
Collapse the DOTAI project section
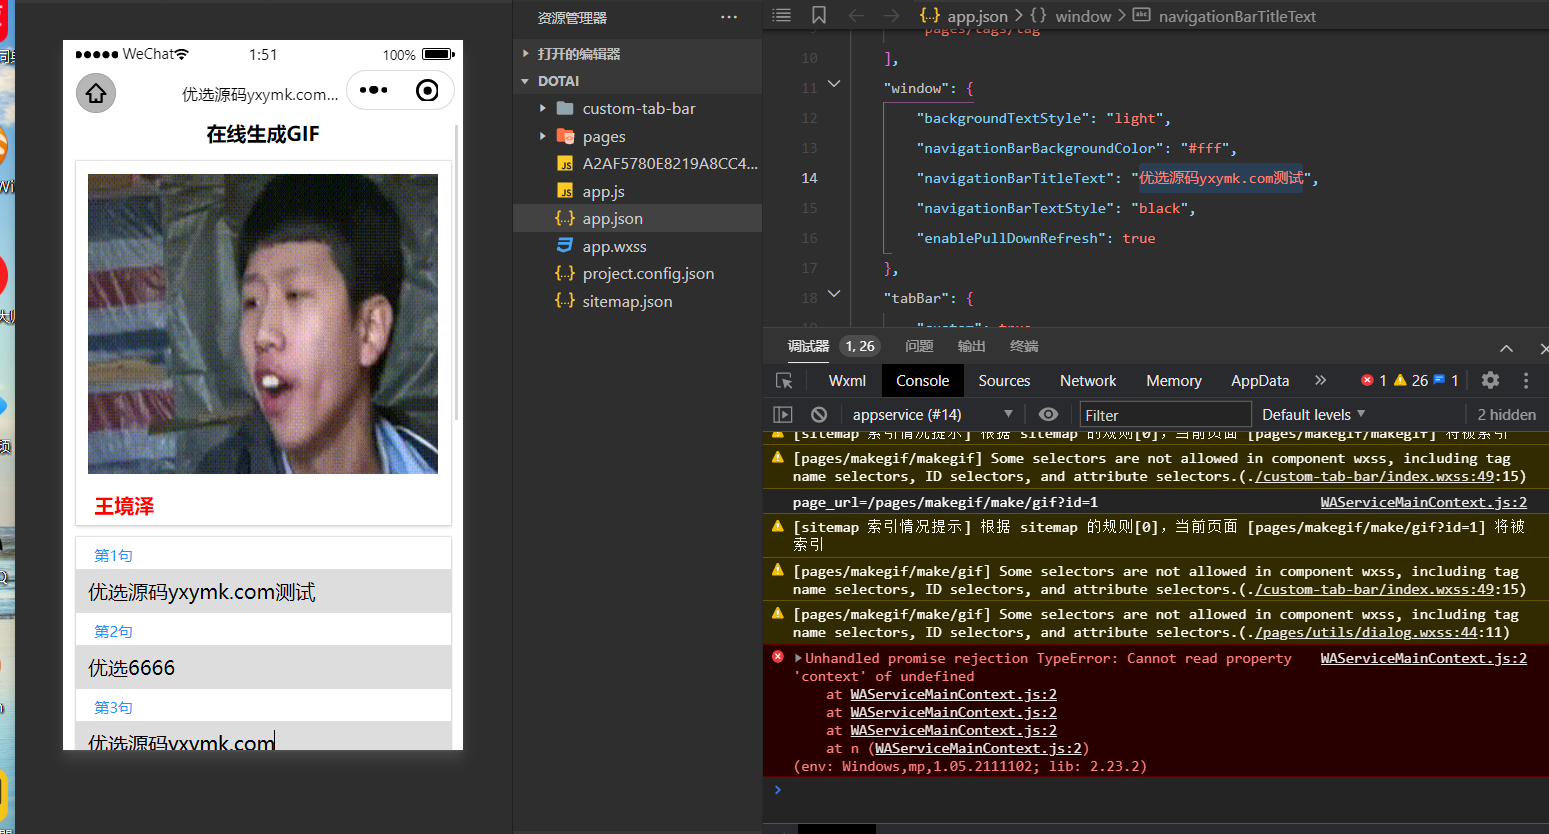[525, 81]
